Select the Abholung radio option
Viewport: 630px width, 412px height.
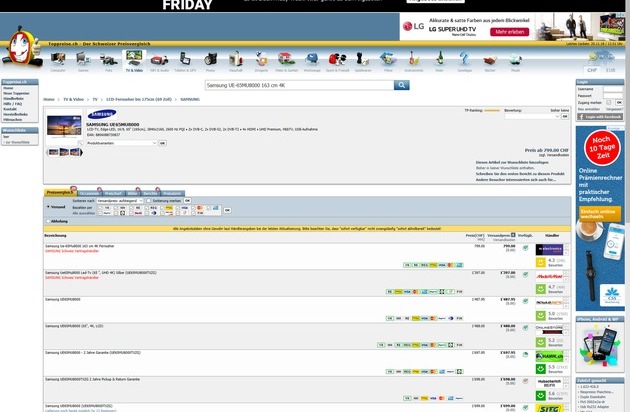click(x=48, y=221)
